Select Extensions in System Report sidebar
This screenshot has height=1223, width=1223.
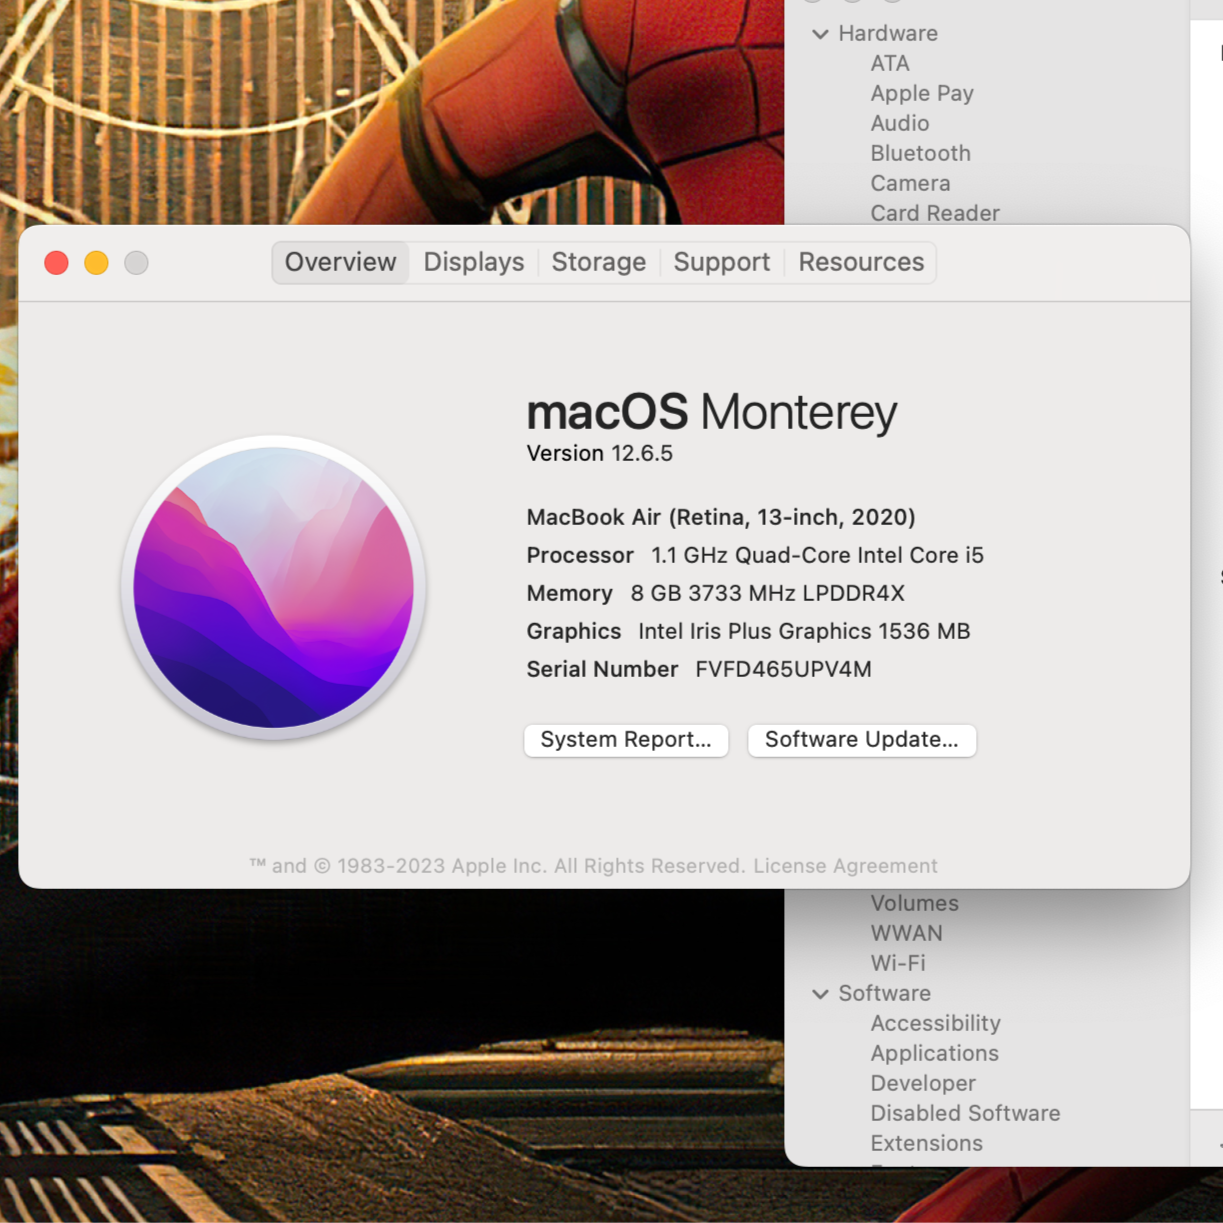coord(927,1143)
